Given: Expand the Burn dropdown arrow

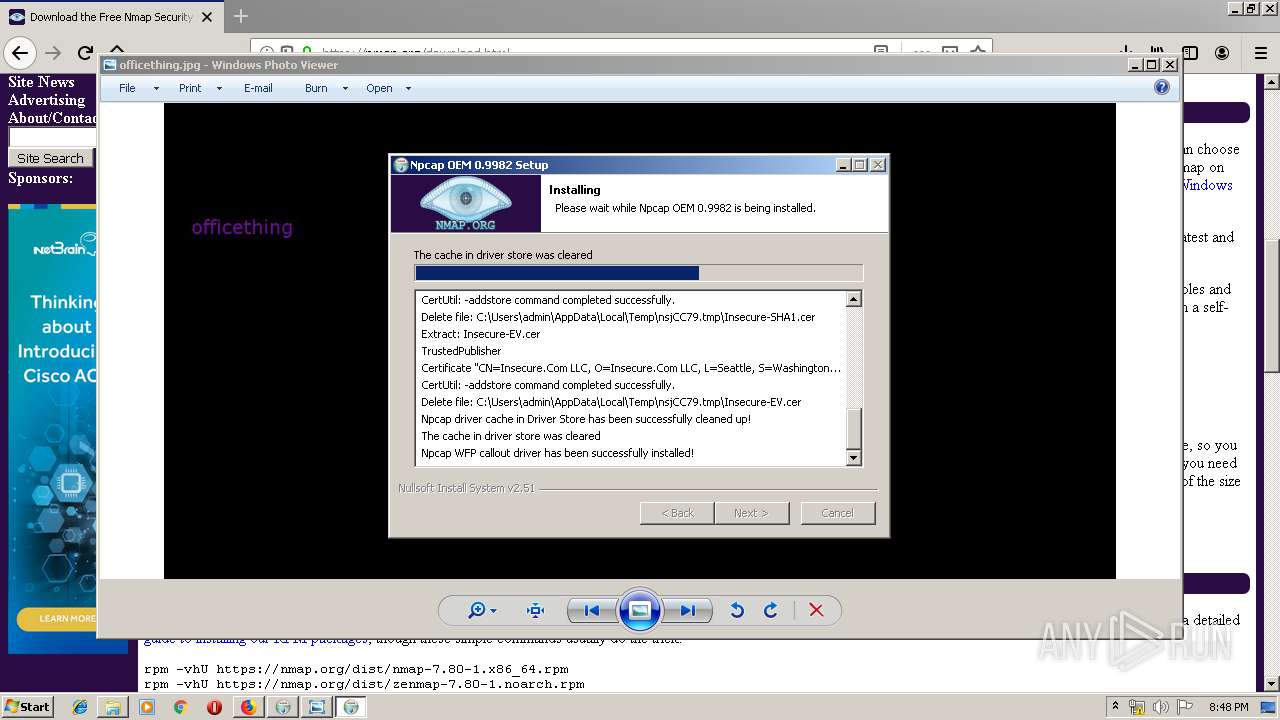Looking at the screenshot, I should pyautogui.click(x=345, y=88).
